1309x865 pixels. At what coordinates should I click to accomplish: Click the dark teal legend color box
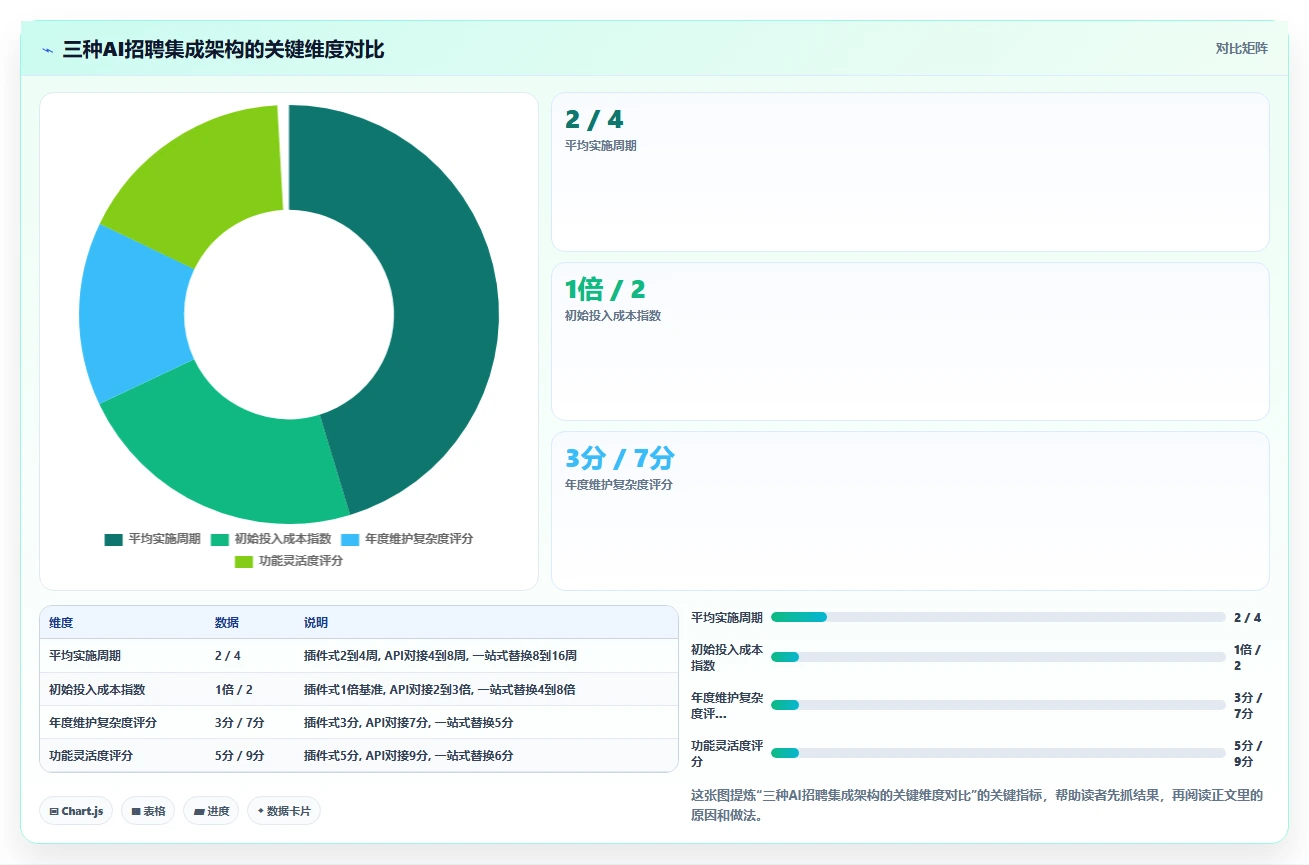coord(113,539)
